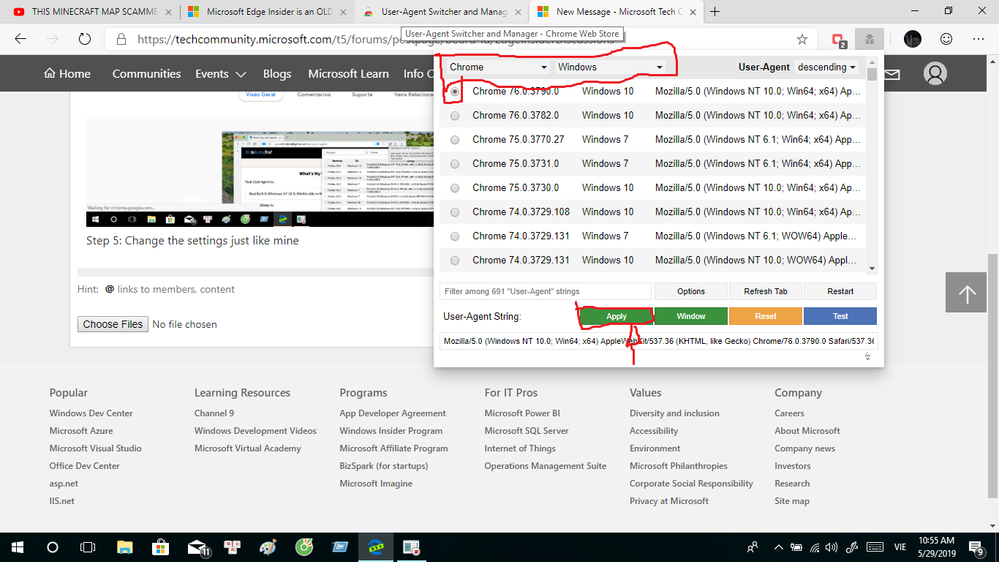This screenshot has width=999, height=562.
Task: Click the browser back arrow
Action: point(20,39)
